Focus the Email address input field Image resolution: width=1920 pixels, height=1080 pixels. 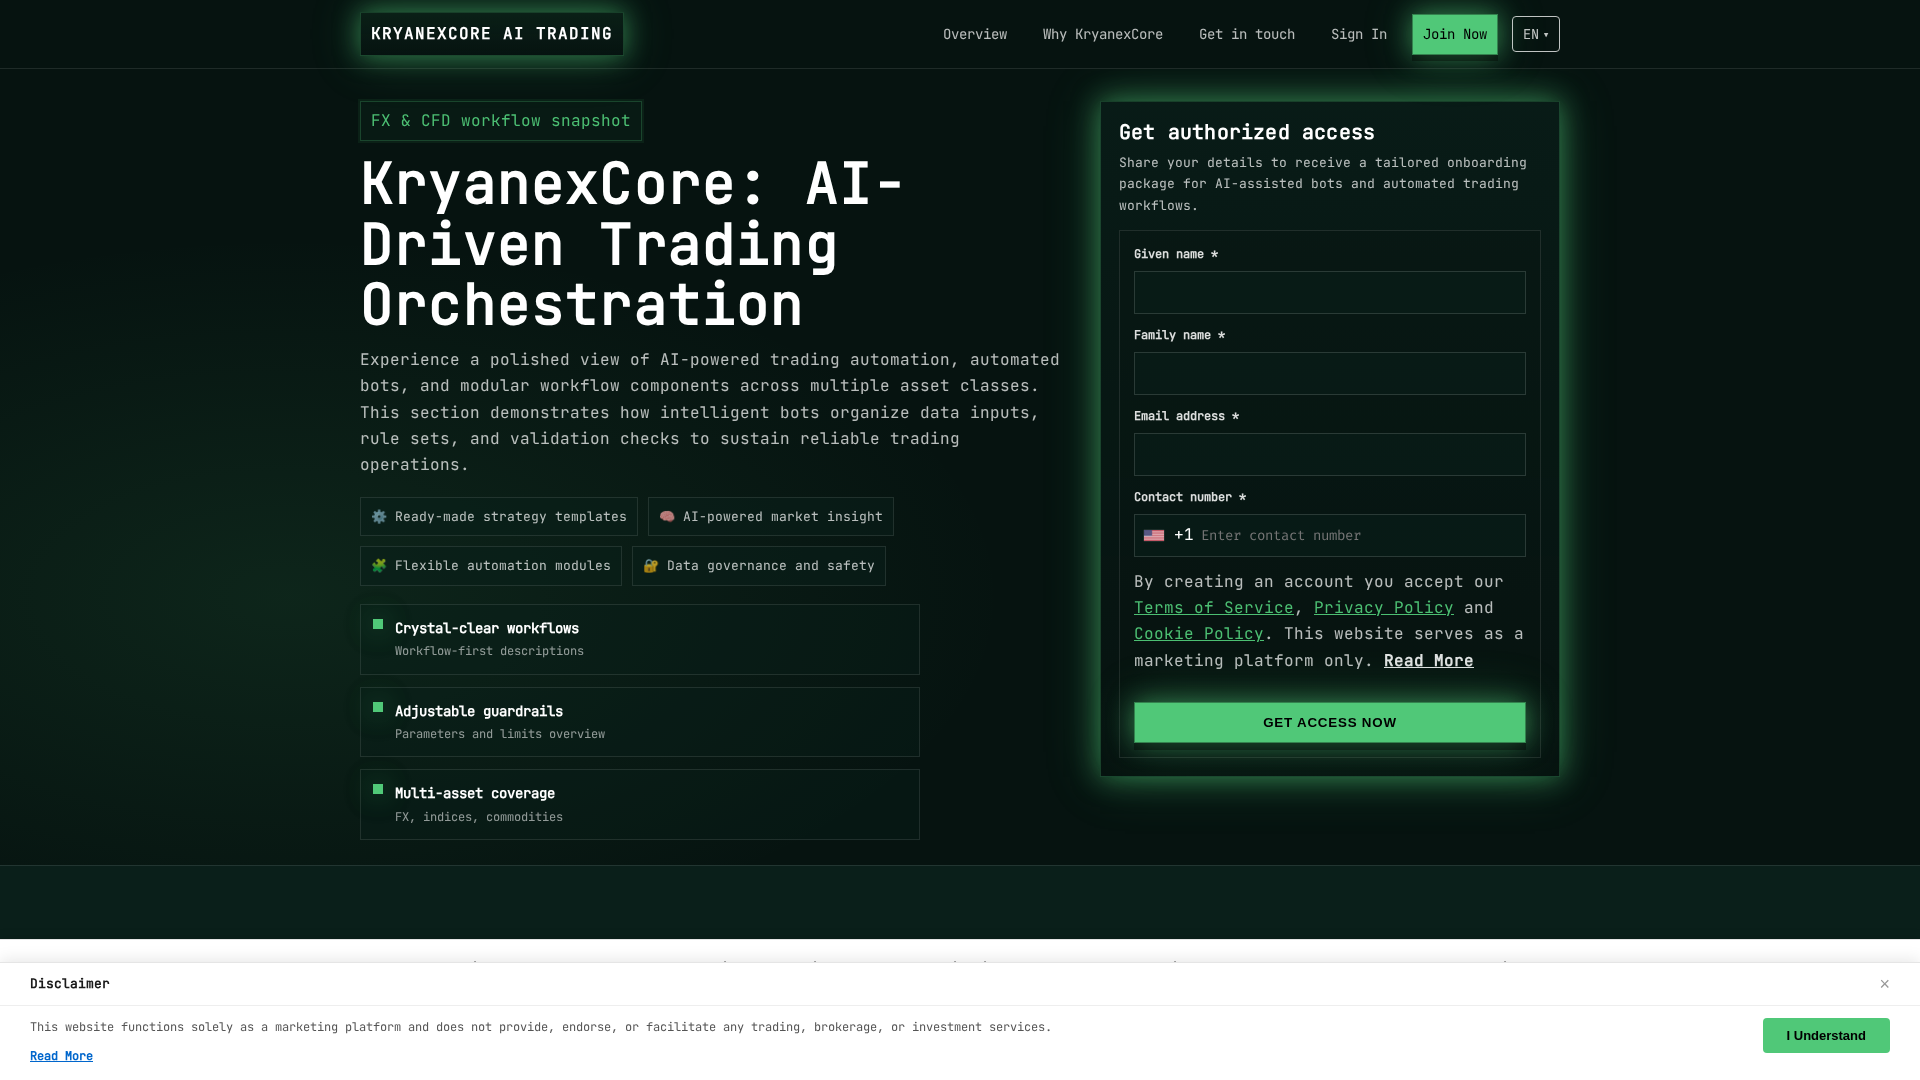pos(1329,454)
